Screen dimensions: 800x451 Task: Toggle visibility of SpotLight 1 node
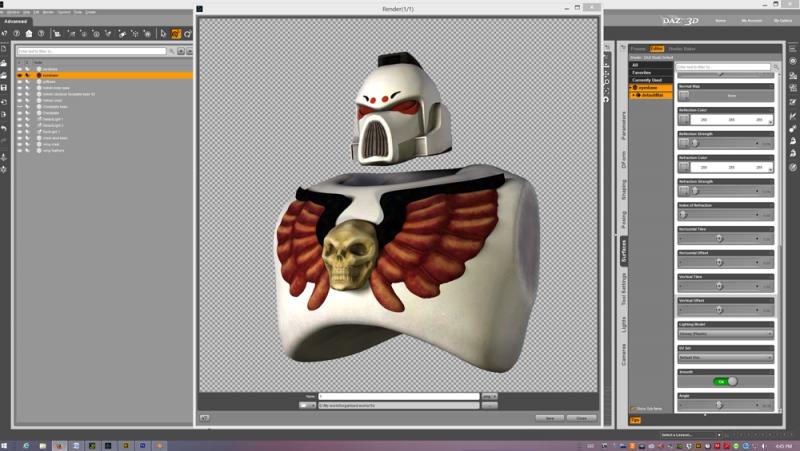point(20,132)
